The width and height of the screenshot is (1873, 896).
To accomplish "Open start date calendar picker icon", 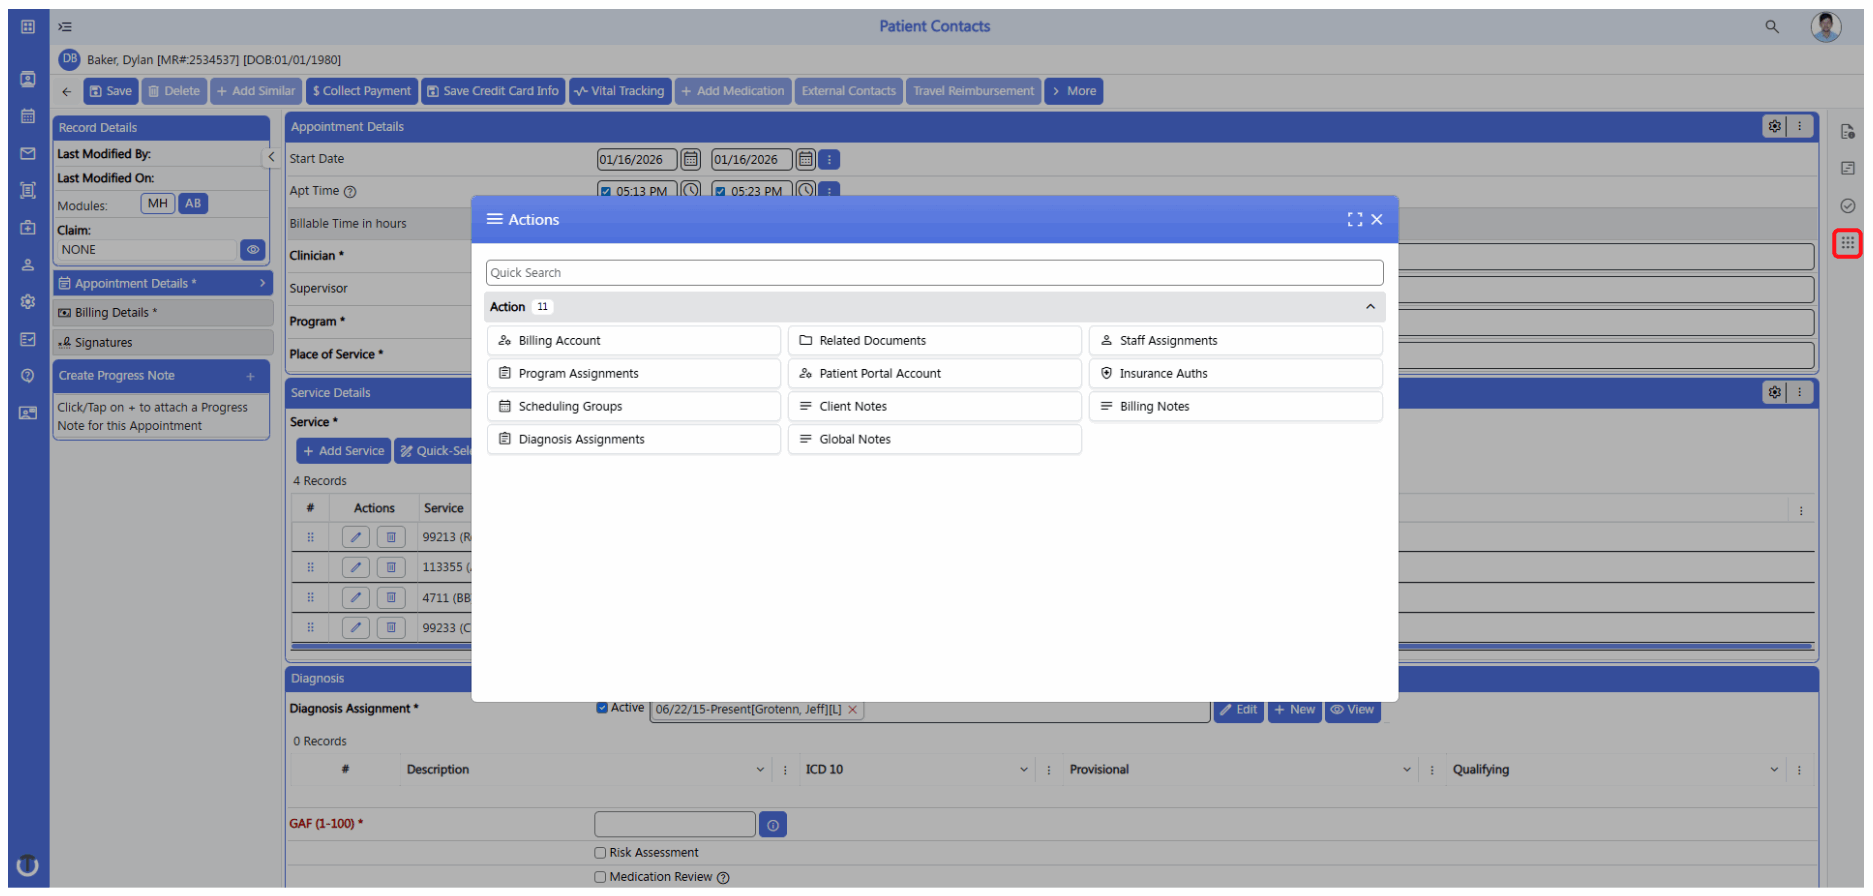I will (x=691, y=159).
